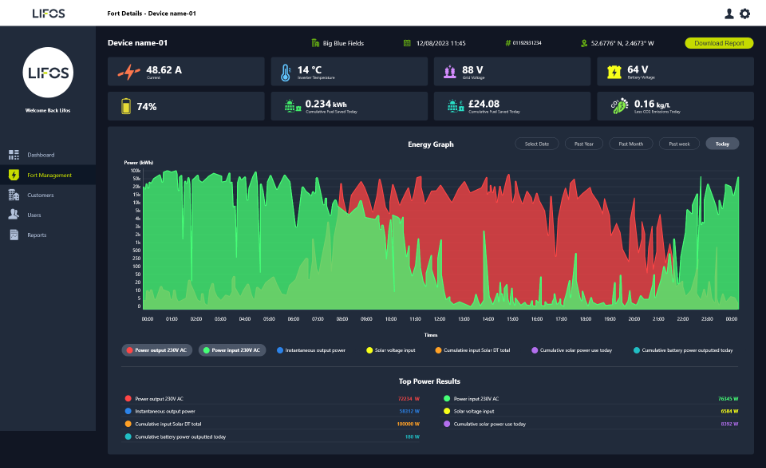Click the user profile icon
The image size is (766, 468).
729,13
